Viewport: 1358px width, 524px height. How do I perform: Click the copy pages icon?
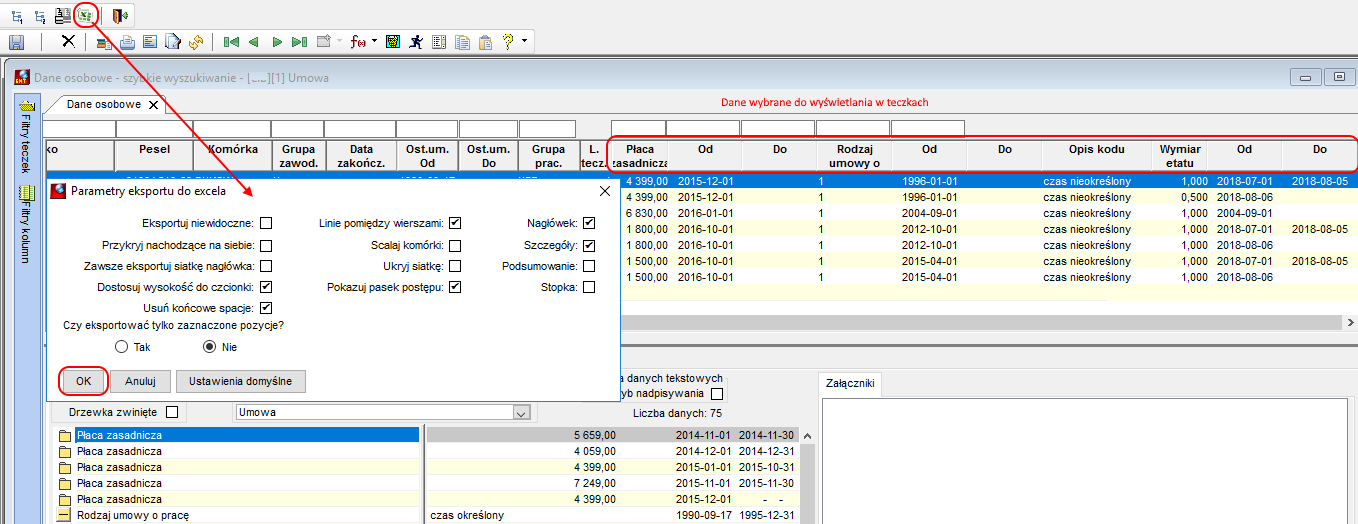[x=462, y=42]
